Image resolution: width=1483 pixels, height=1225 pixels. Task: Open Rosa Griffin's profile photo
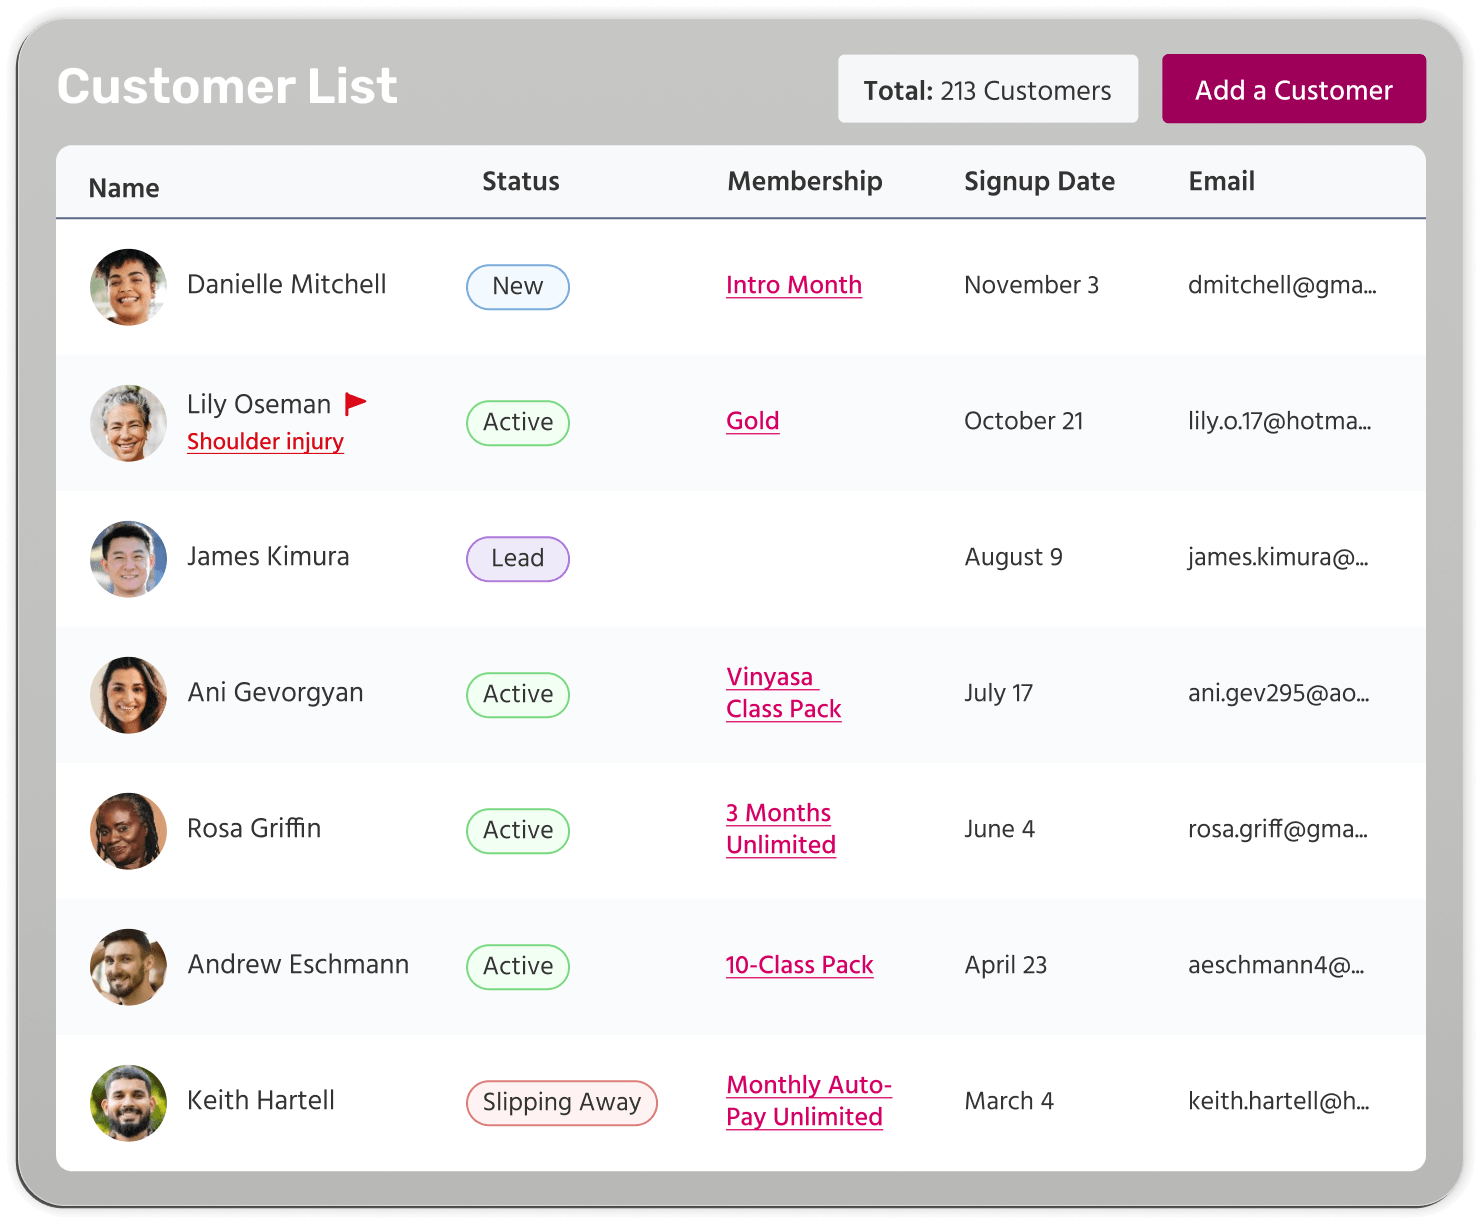click(128, 831)
